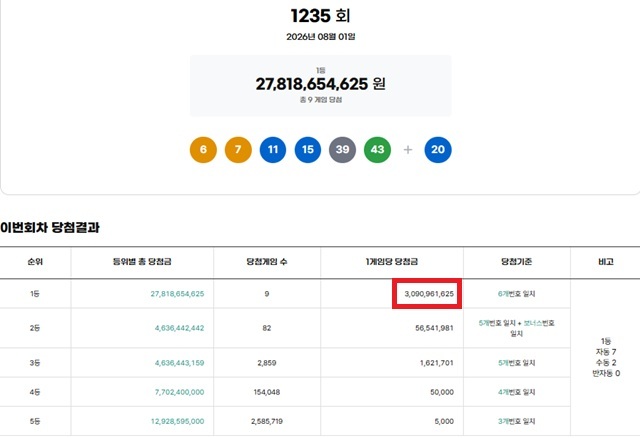Click the 3등 rank cell
Image resolution: width=640 pixels, height=438 pixels.
35,363
